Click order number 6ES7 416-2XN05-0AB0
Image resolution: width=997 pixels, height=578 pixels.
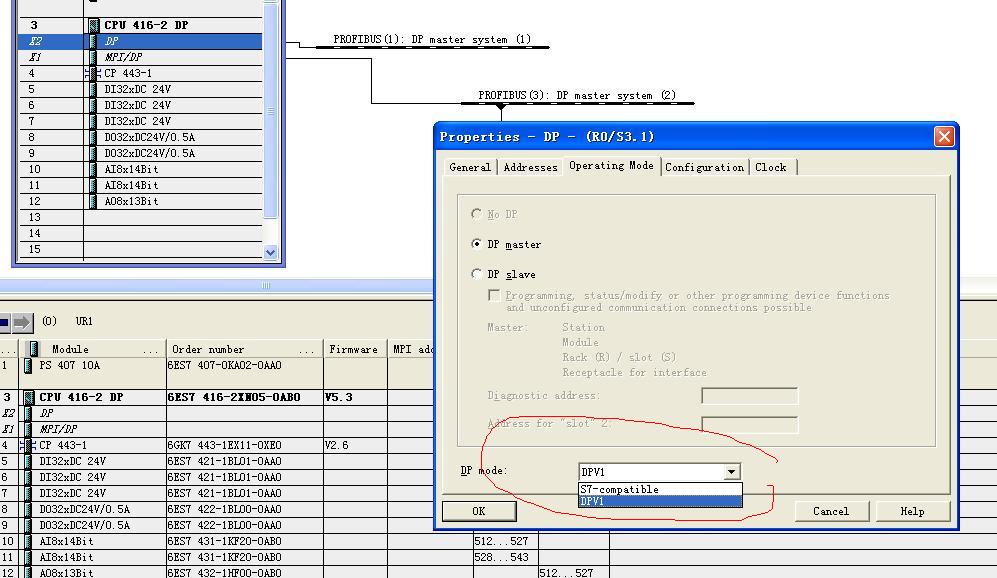pyautogui.click(x=233, y=397)
